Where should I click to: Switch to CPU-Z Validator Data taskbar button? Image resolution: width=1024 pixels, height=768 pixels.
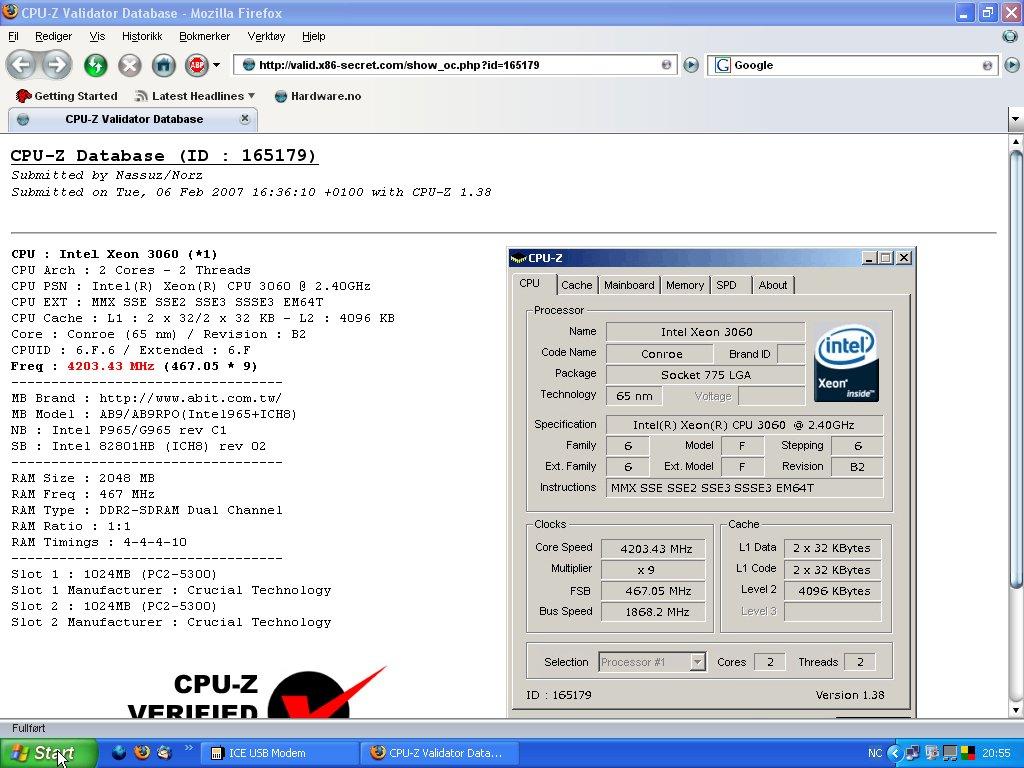440,753
